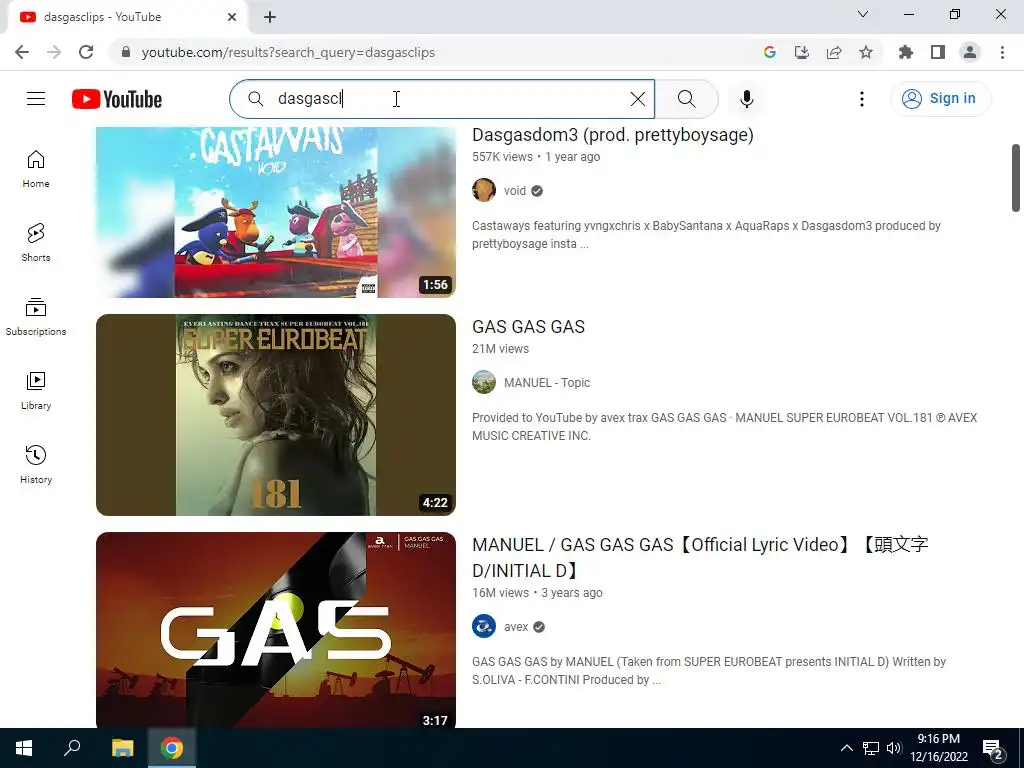Clear the search box with the X

point(637,99)
